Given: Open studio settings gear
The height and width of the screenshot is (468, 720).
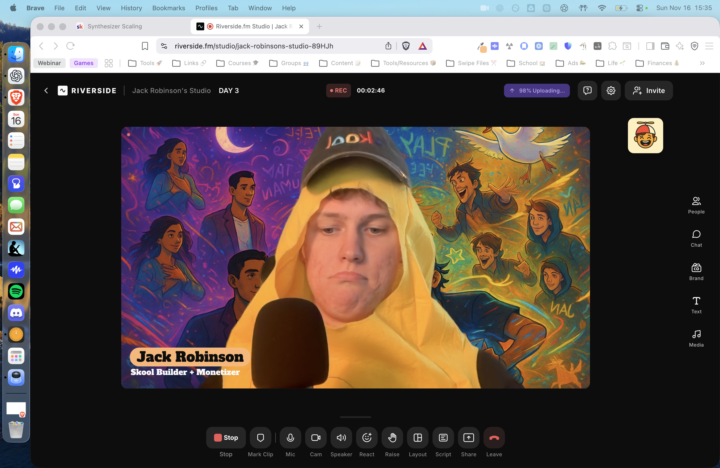Looking at the screenshot, I should pos(611,90).
